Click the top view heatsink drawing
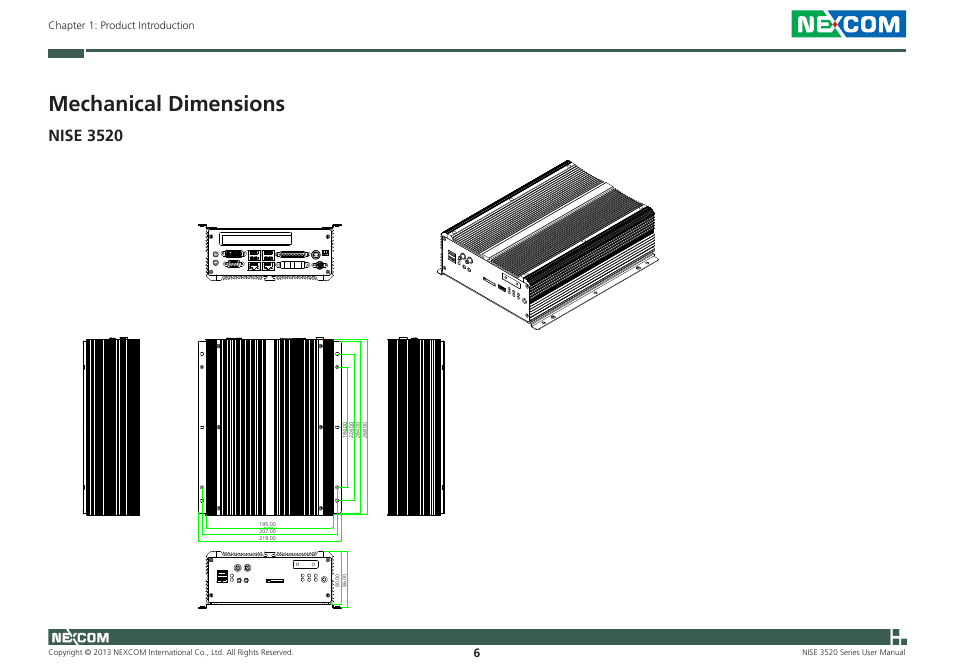Screen dimensions: 954x672 270,427
